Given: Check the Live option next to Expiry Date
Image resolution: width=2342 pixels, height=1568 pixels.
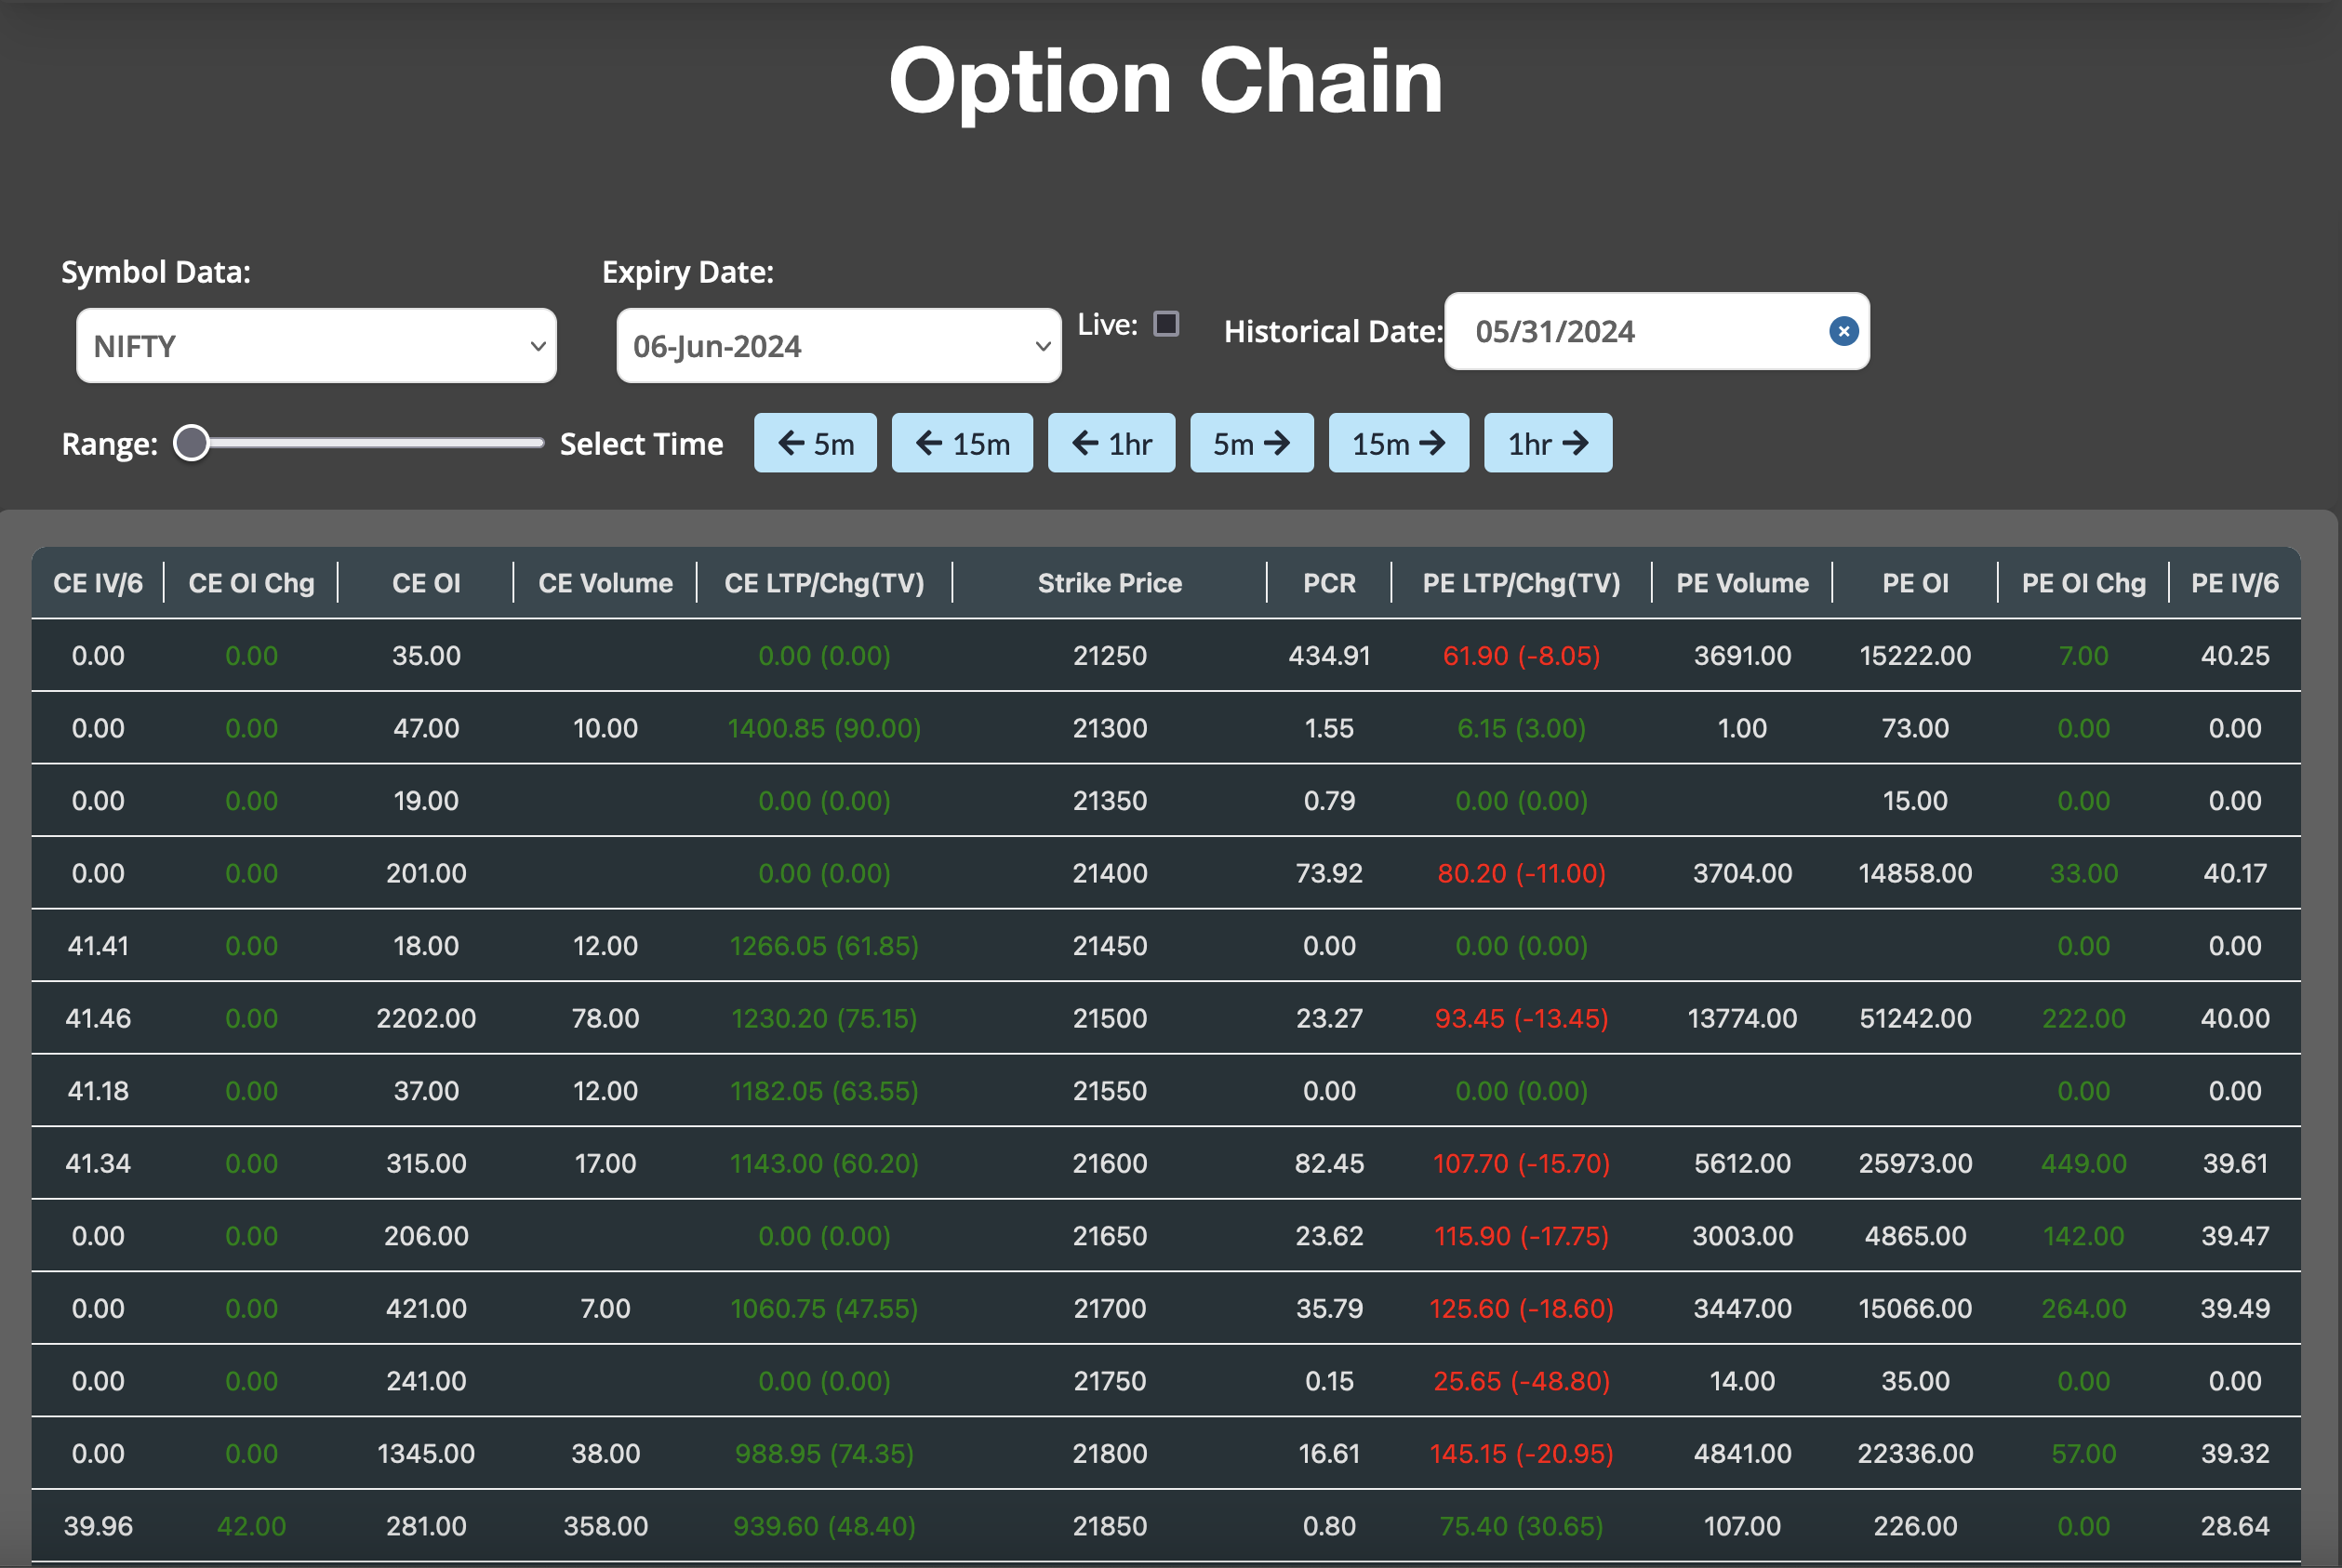Looking at the screenshot, I should pyautogui.click(x=1165, y=324).
